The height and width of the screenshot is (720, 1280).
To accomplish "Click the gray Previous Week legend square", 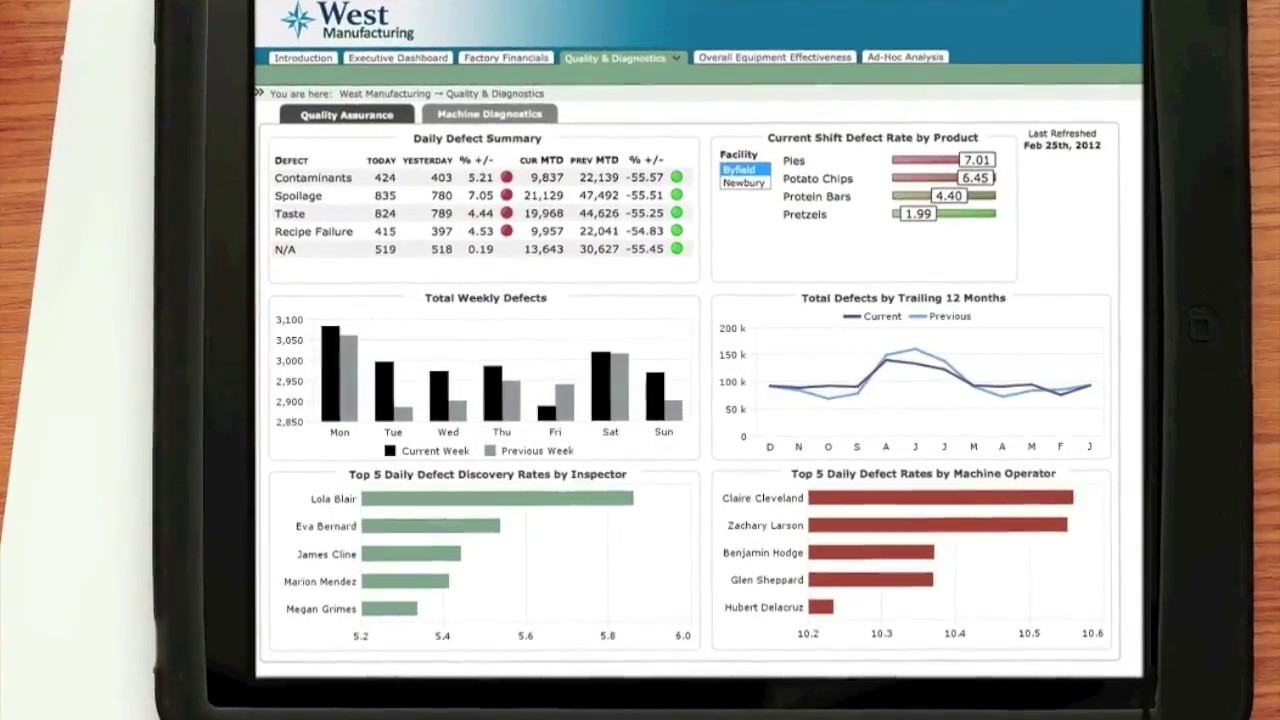I will (490, 451).
